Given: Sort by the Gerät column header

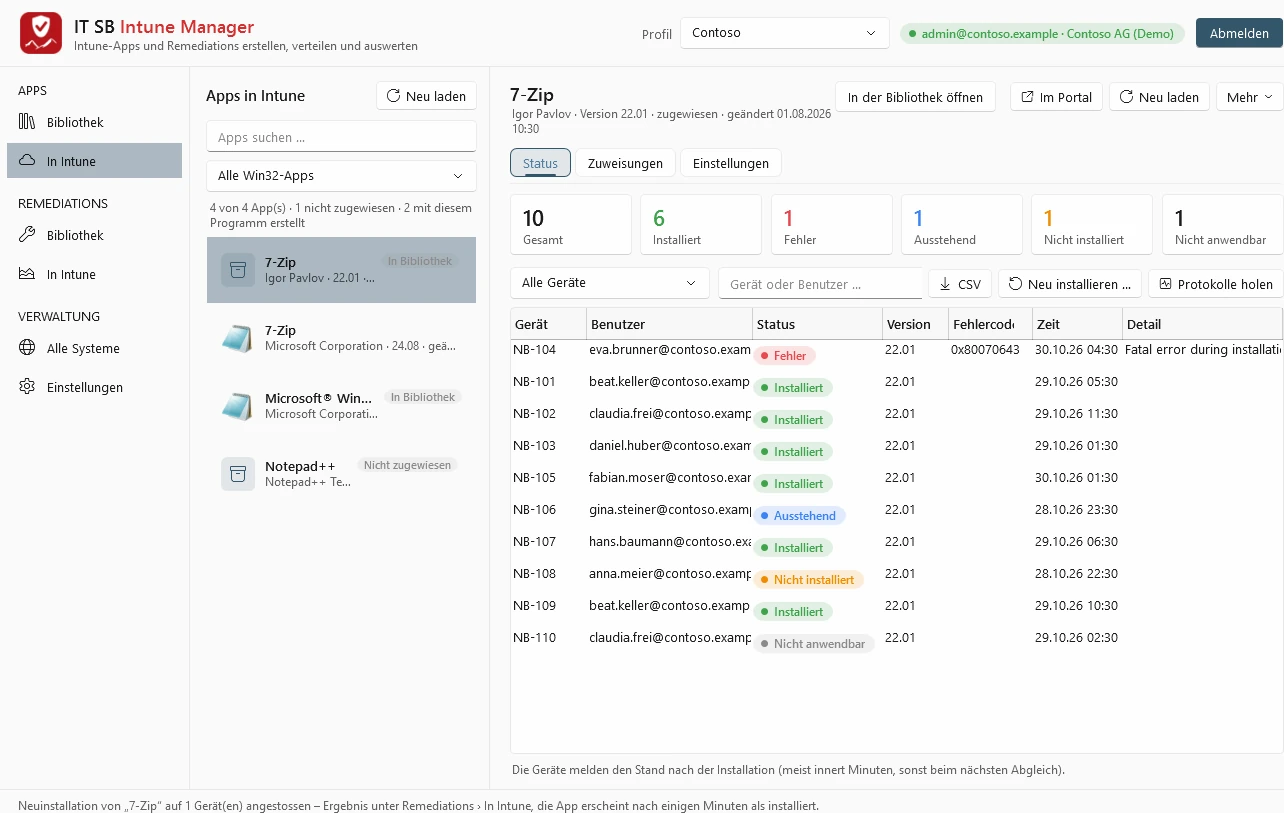Looking at the screenshot, I should pos(548,324).
